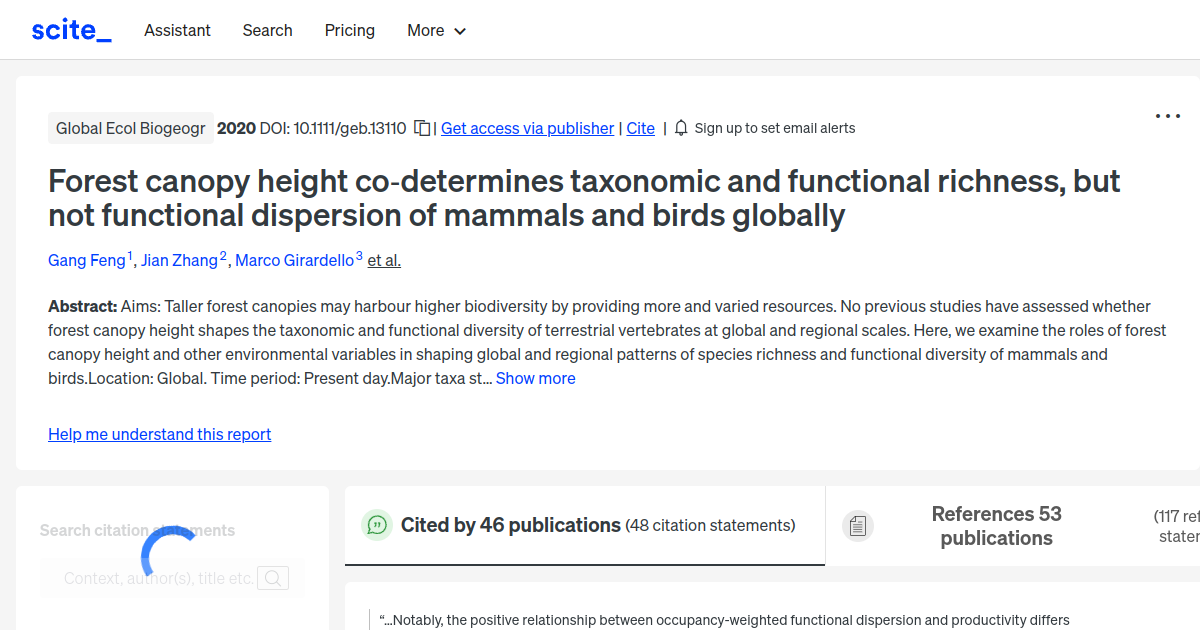The width and height of the screenshot is (1200, 630).
Task: Switch to the References 53 publications tab
Action: [996, 526]
